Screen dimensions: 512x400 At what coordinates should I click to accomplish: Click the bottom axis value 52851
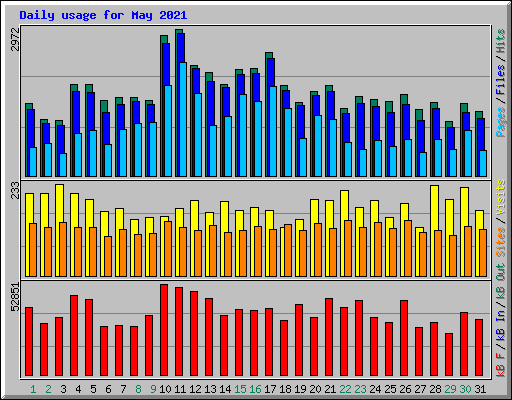point(15,296)
